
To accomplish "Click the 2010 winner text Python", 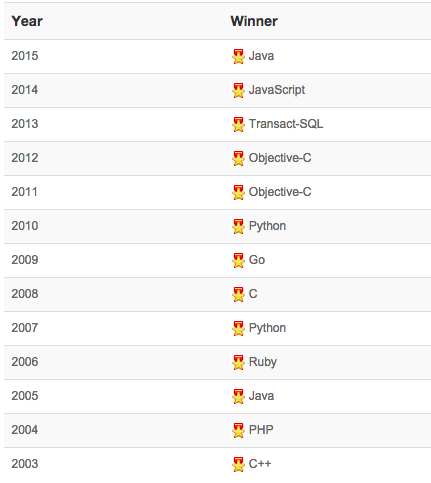I will tap(267, 226).
